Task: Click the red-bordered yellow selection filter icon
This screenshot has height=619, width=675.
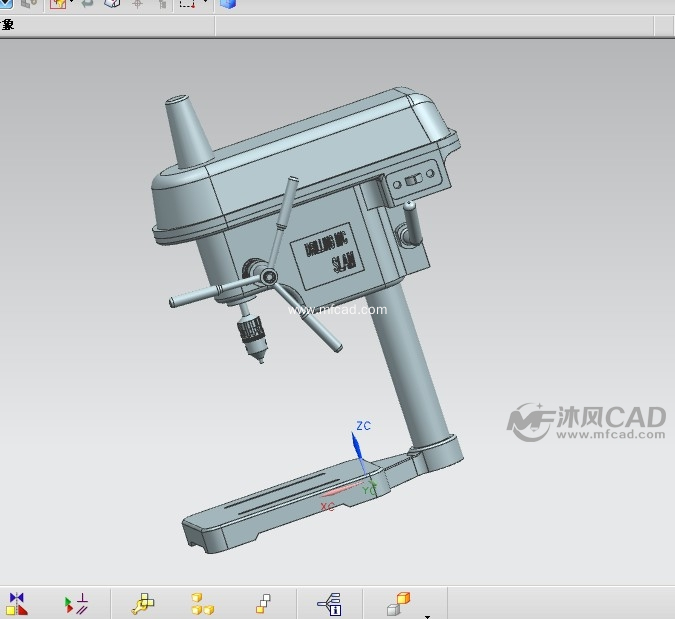Action: pyautogui.click(x=58, y=4)
